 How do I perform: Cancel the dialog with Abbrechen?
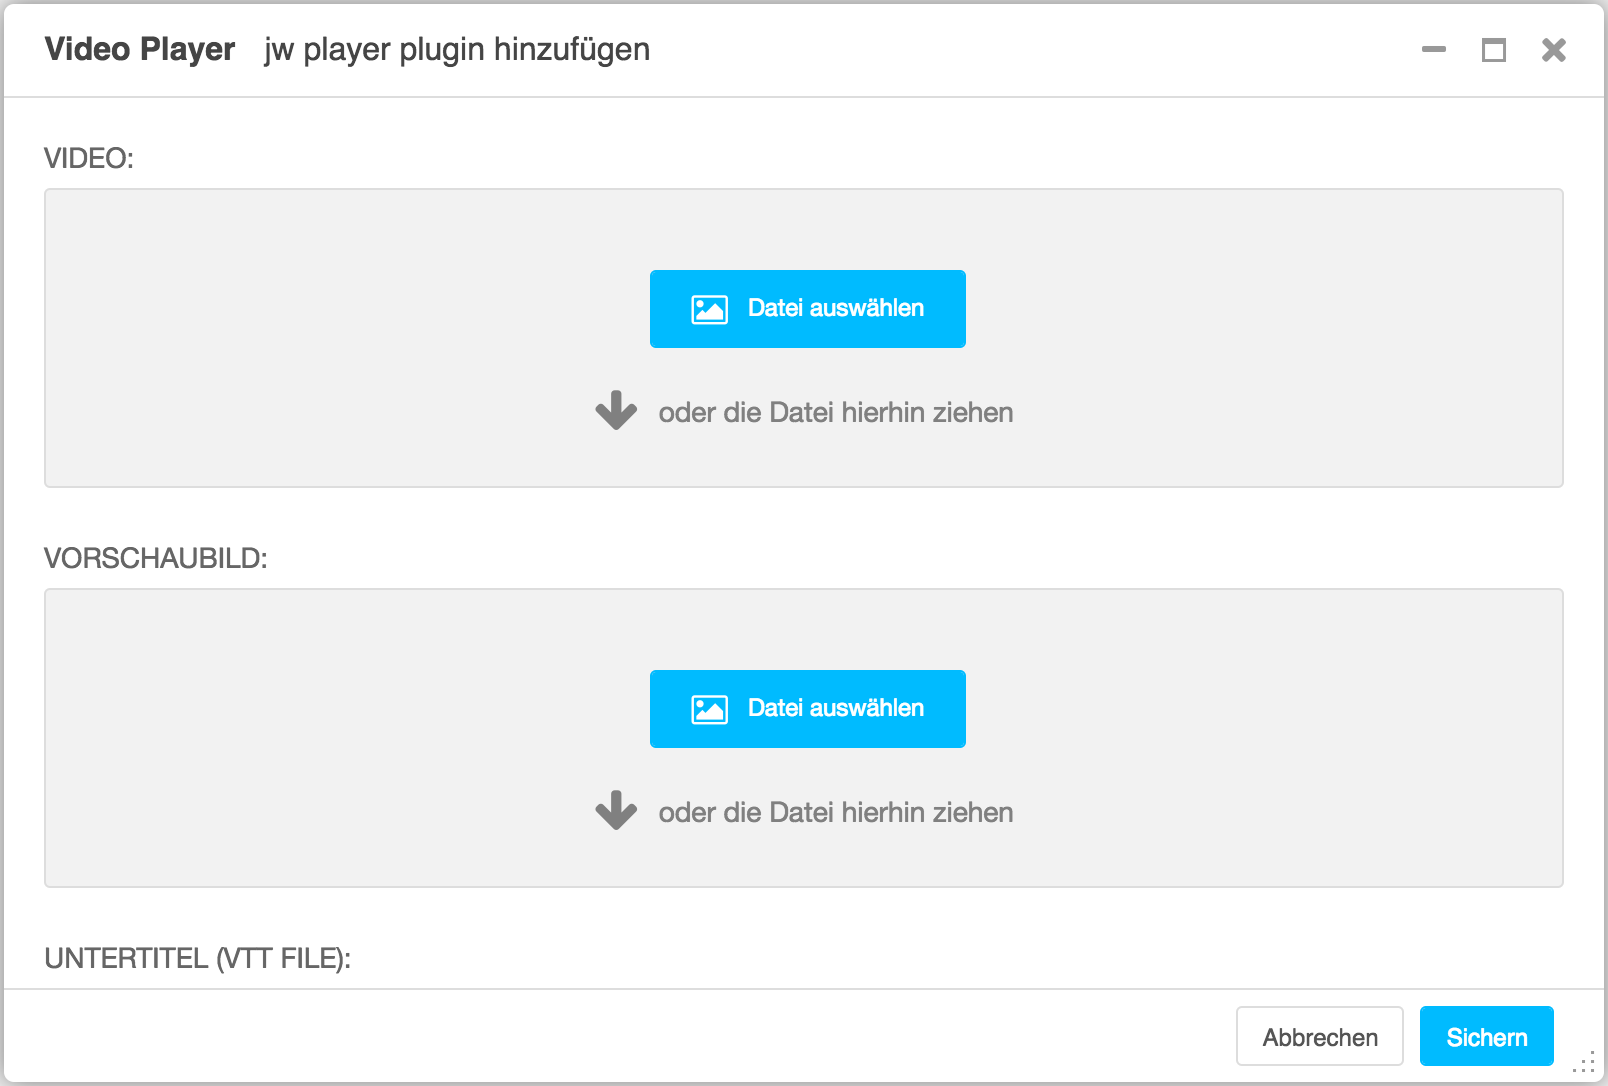[x=1319, y=1037]
